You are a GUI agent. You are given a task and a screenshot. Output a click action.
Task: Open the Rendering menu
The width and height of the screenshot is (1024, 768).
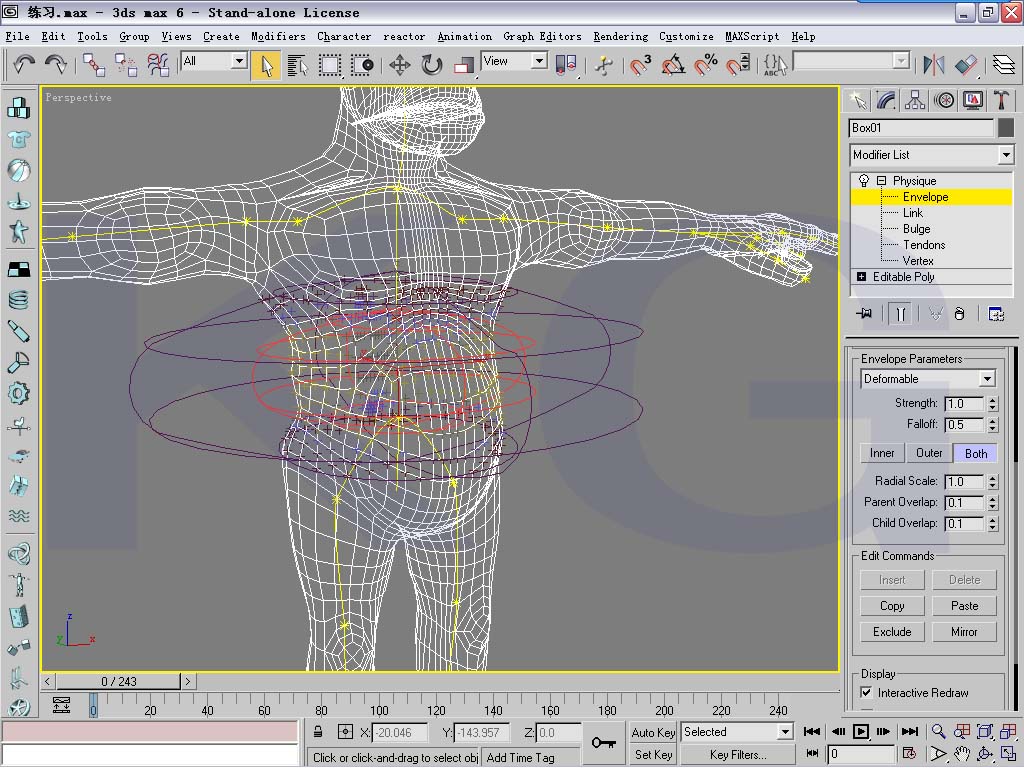(620, 36)
